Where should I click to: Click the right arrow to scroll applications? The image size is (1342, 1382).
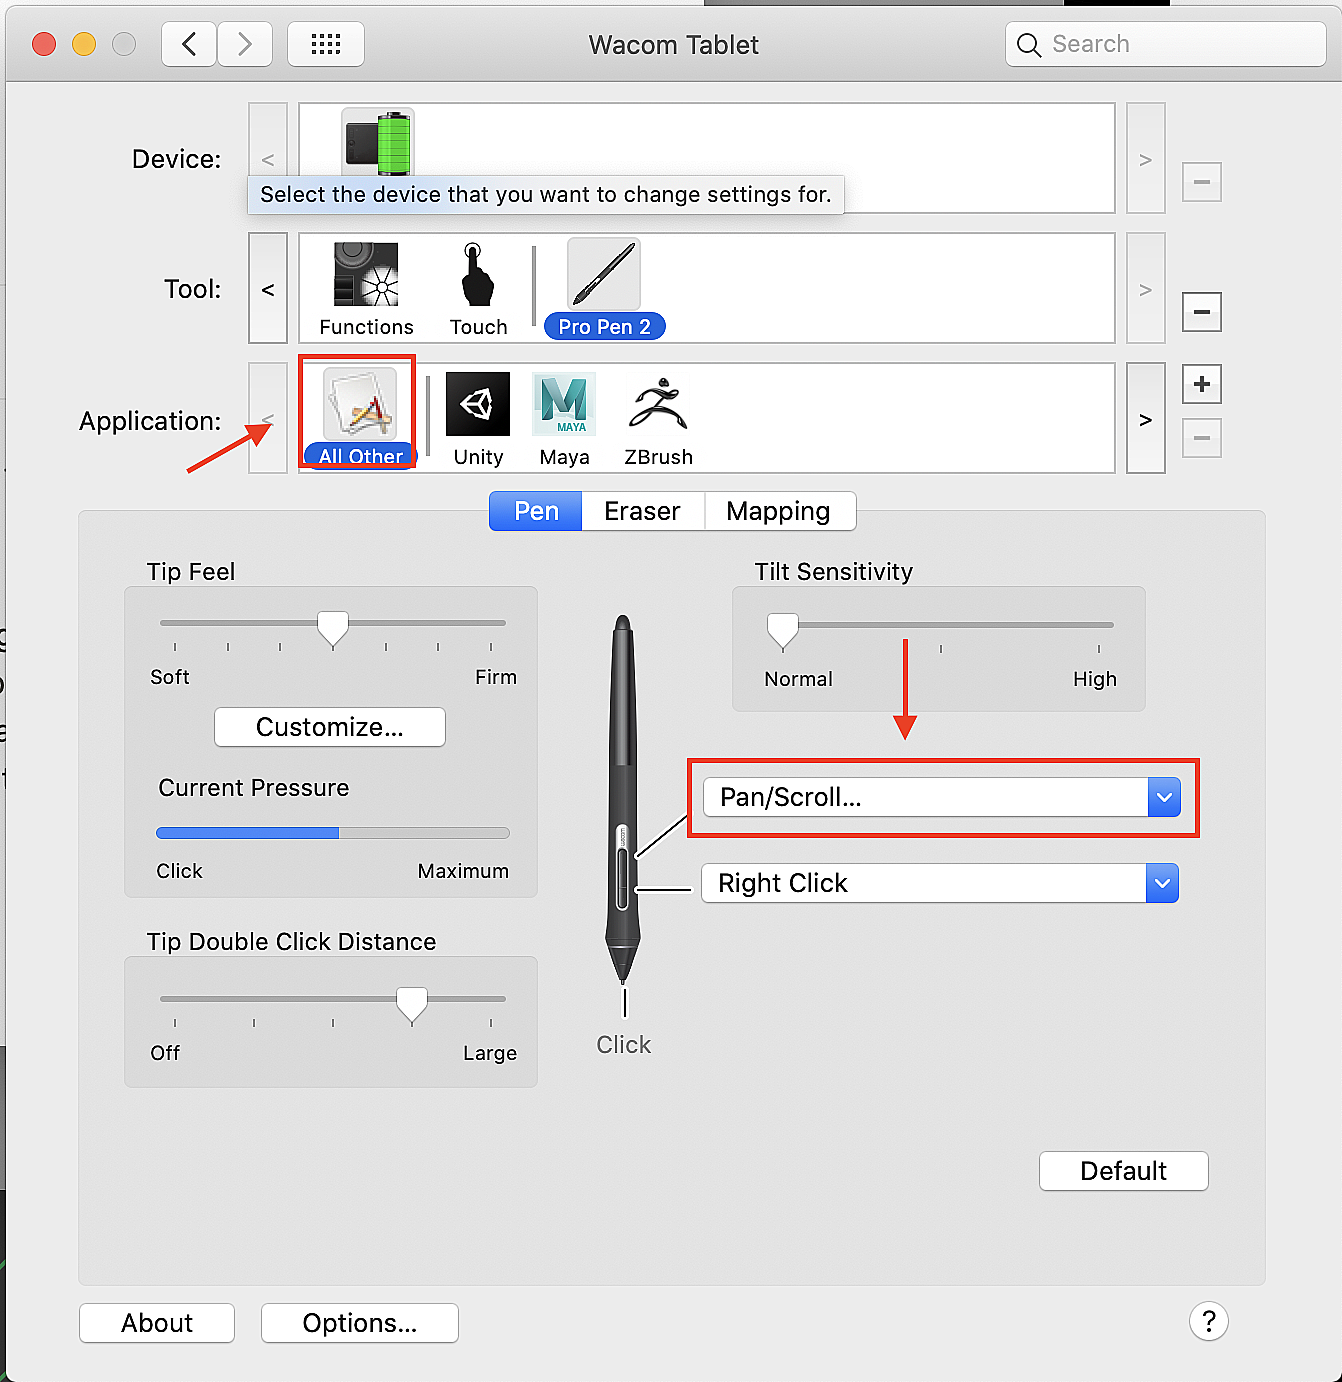pos(1145,419)
